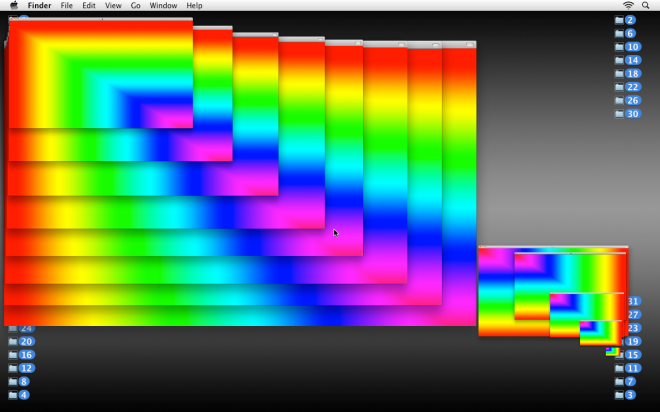The width and height of the screenshot is (660, 412).
Task: Open the Apple menu
Action: coord(14,6)
